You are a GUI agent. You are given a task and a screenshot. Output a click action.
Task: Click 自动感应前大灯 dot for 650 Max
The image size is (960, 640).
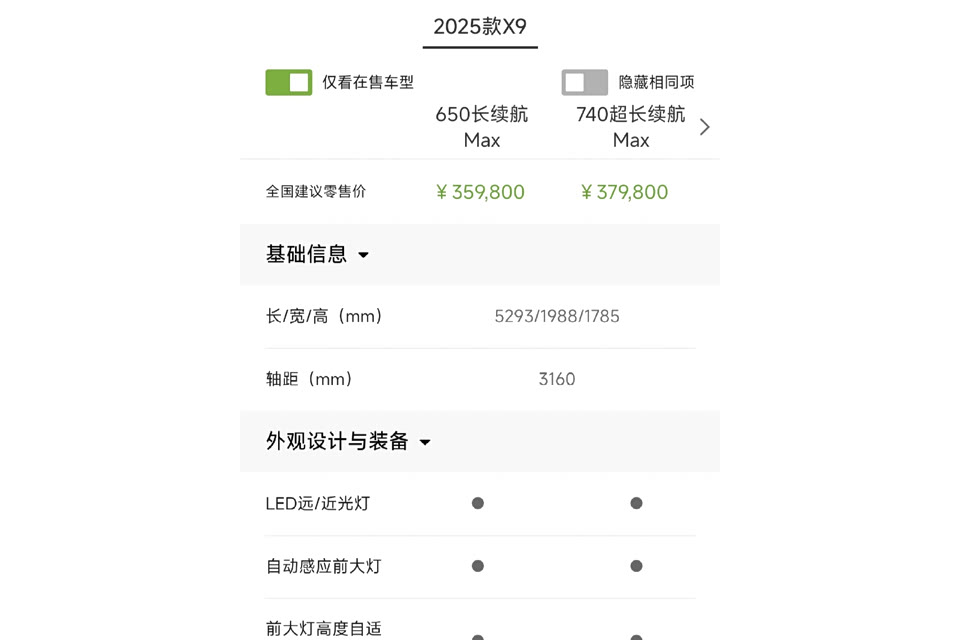pos(478,566)
